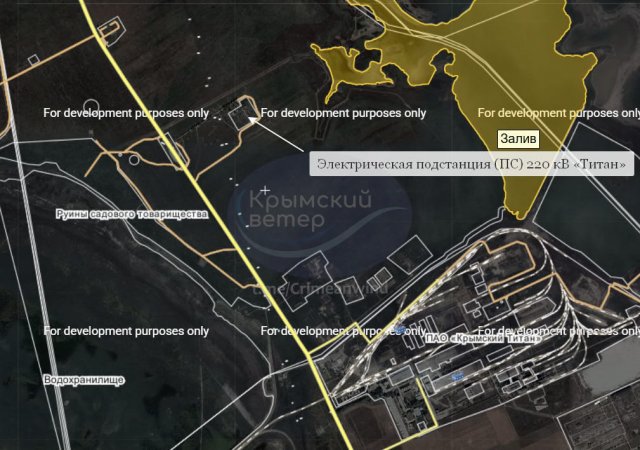Click the blue marker beside ПАО «Крымский Титан» label
Viewport: 640px width, 450px height.
[400, 329]
